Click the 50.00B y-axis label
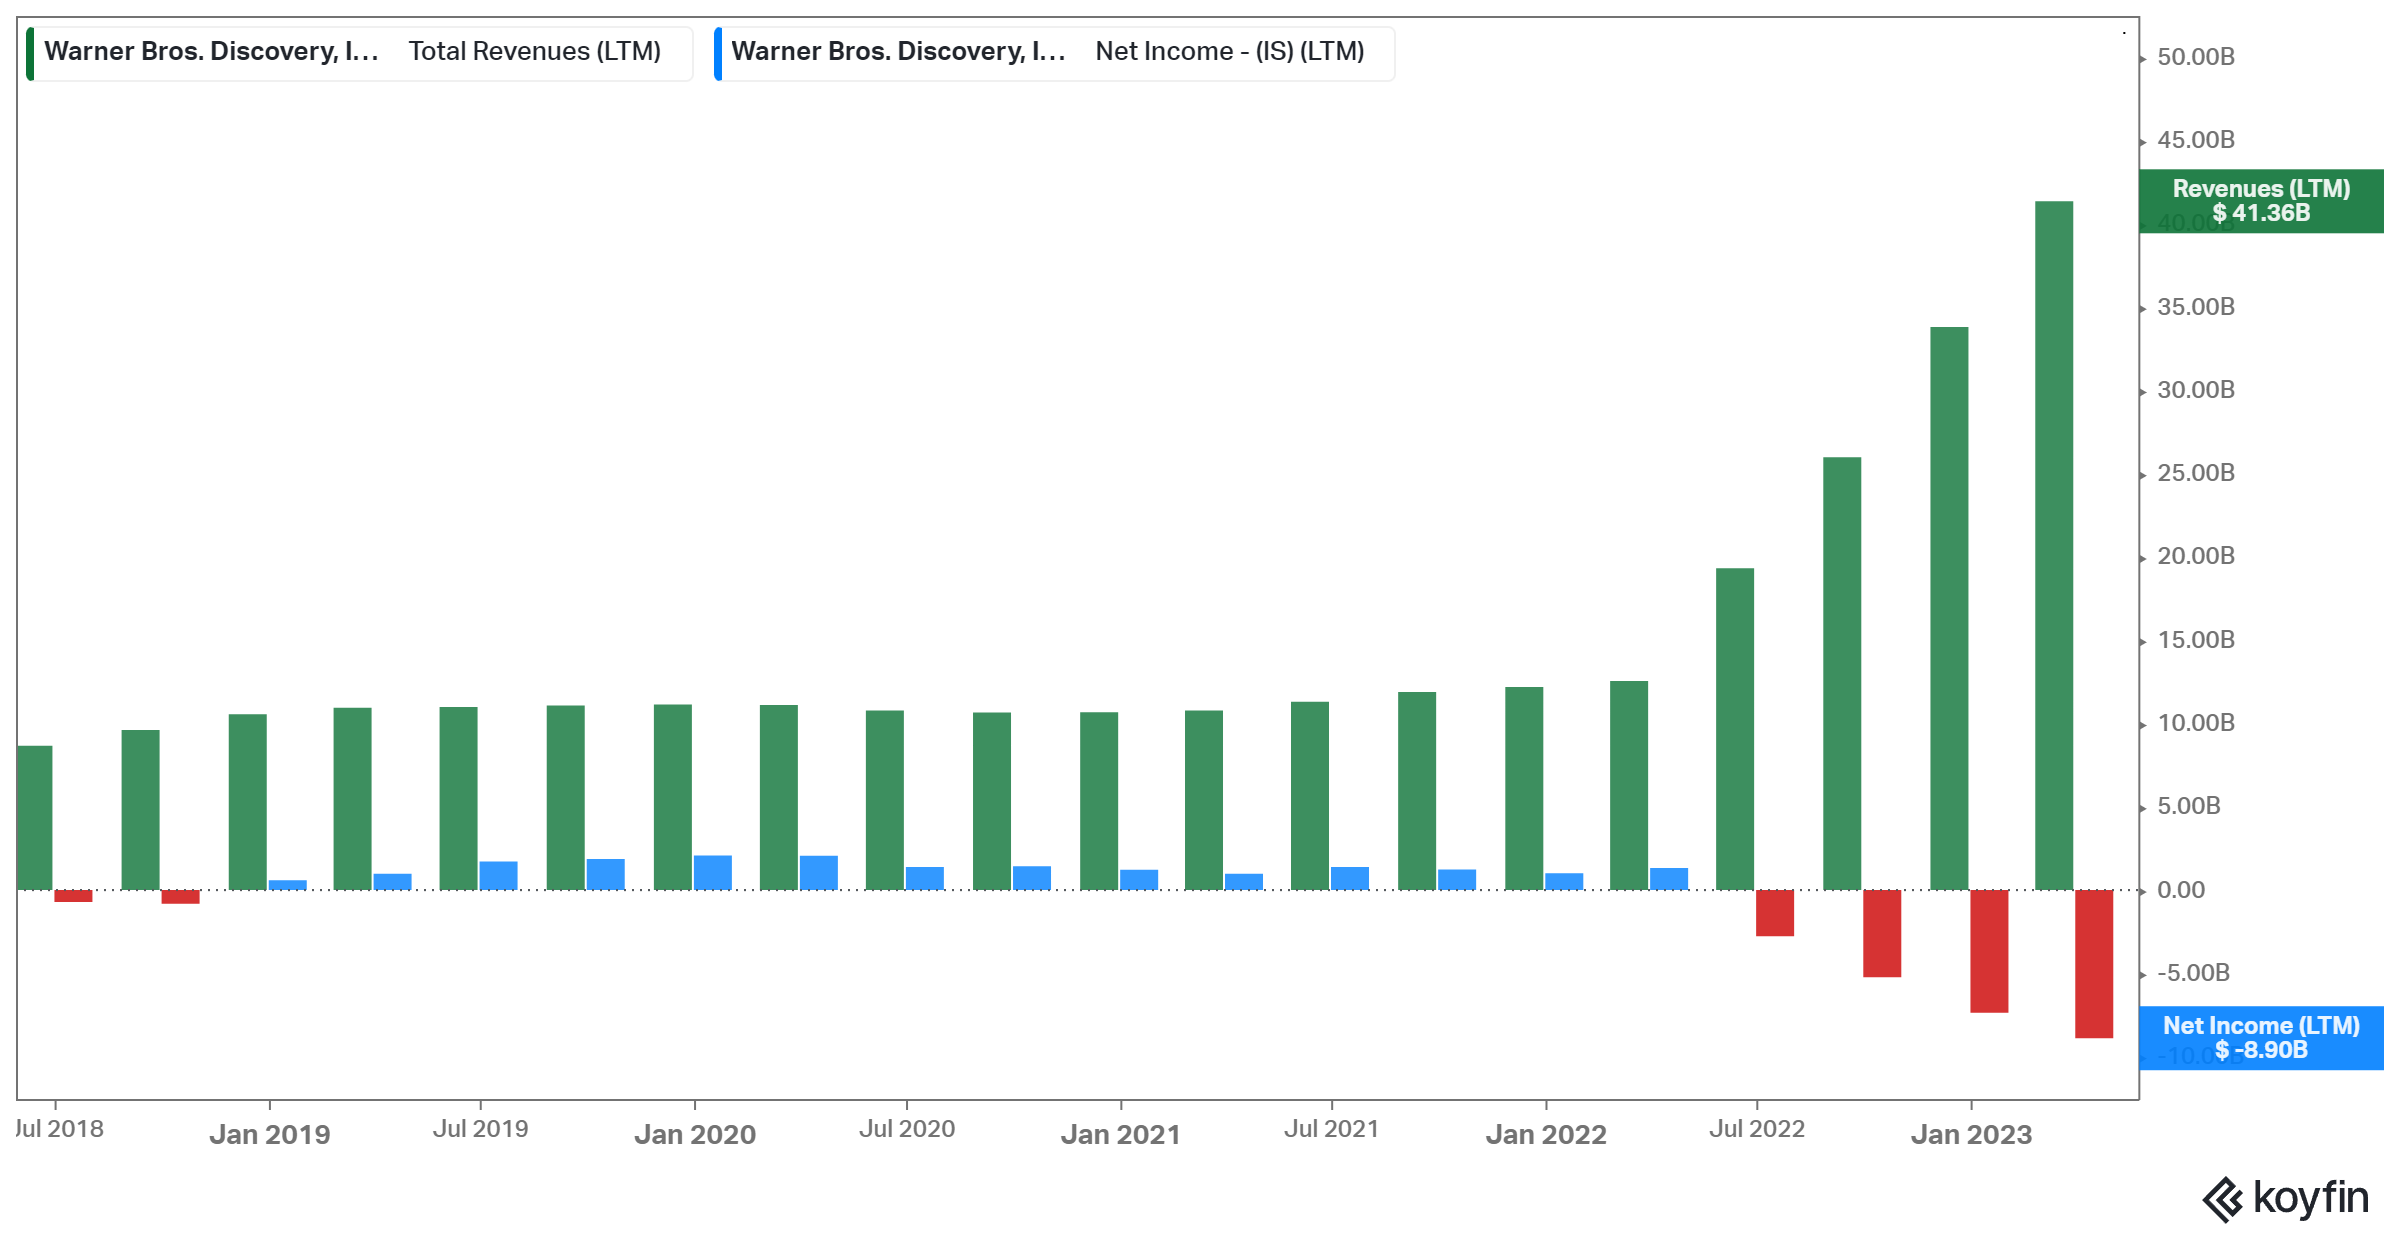The image size is (2400, 1240). (2195, 57)
